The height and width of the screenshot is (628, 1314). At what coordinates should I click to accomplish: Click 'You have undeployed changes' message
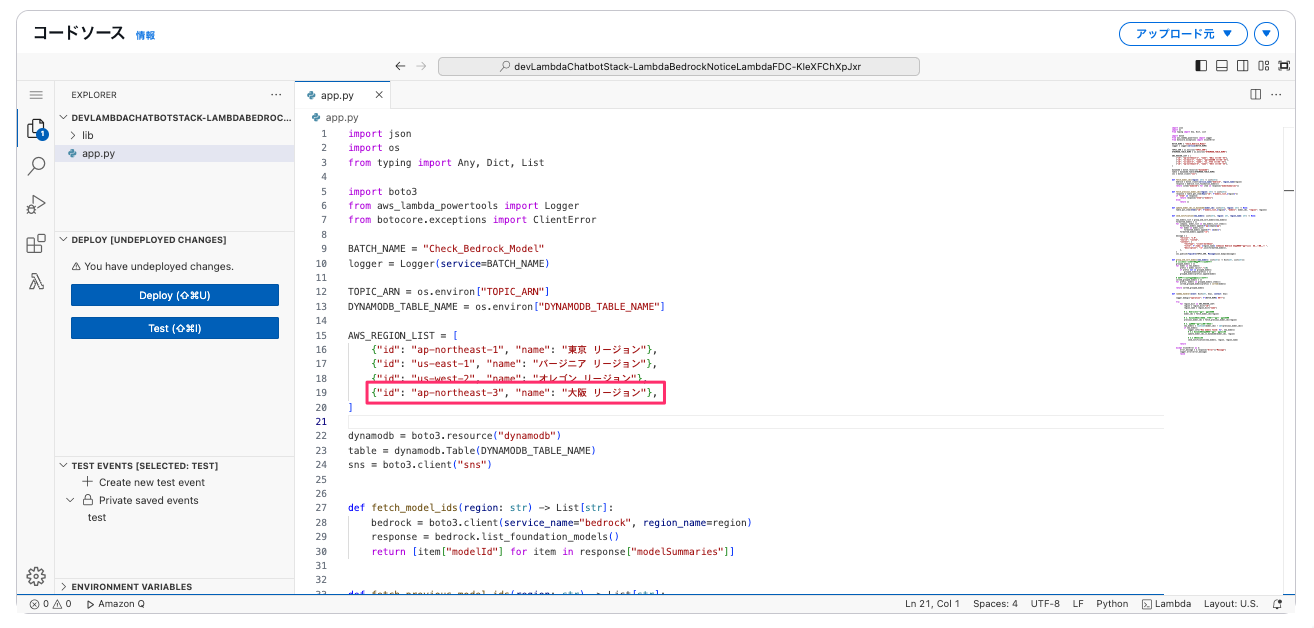point(153,267)
